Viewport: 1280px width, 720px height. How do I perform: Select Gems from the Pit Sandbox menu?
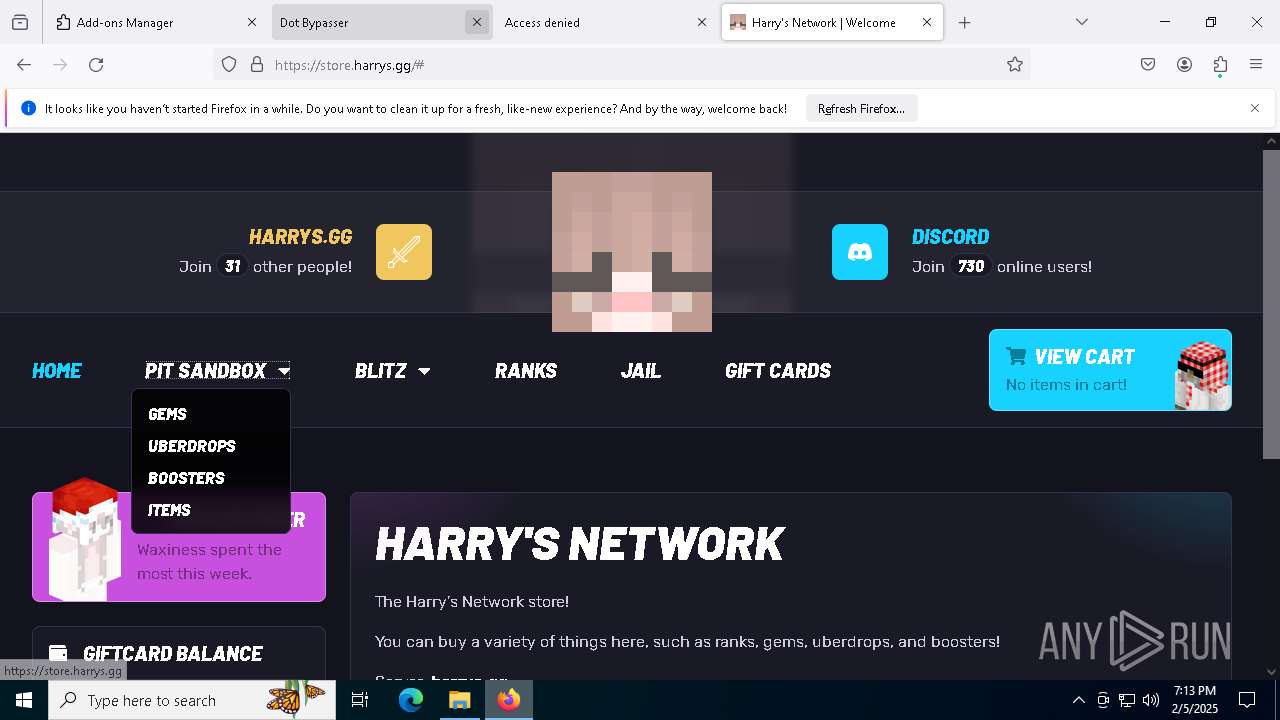(167, 414)
